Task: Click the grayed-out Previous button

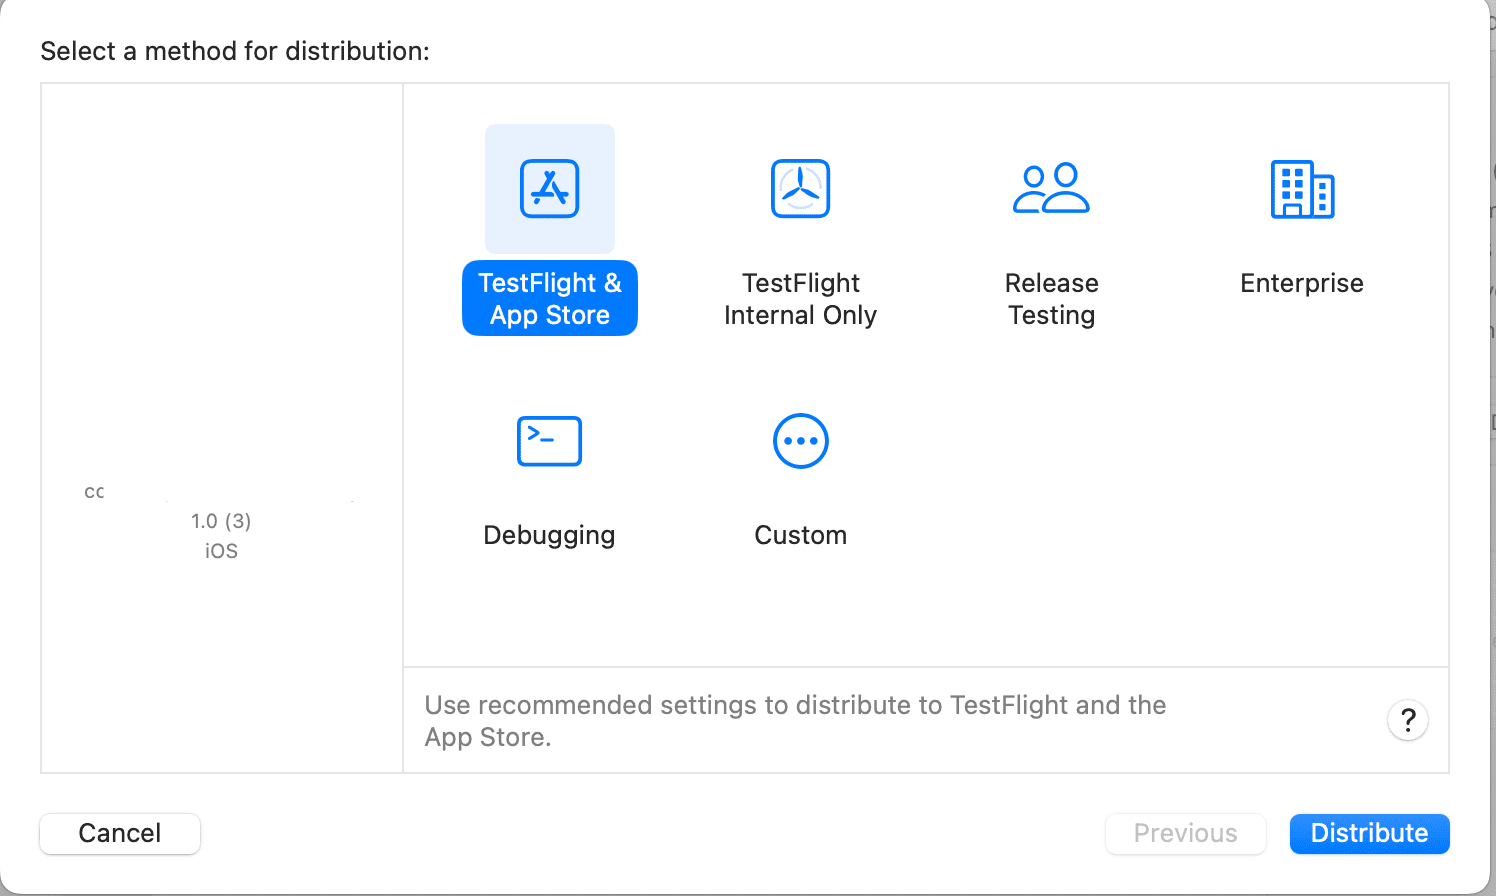Action: pyautogui.click(x=1185, y=833)
